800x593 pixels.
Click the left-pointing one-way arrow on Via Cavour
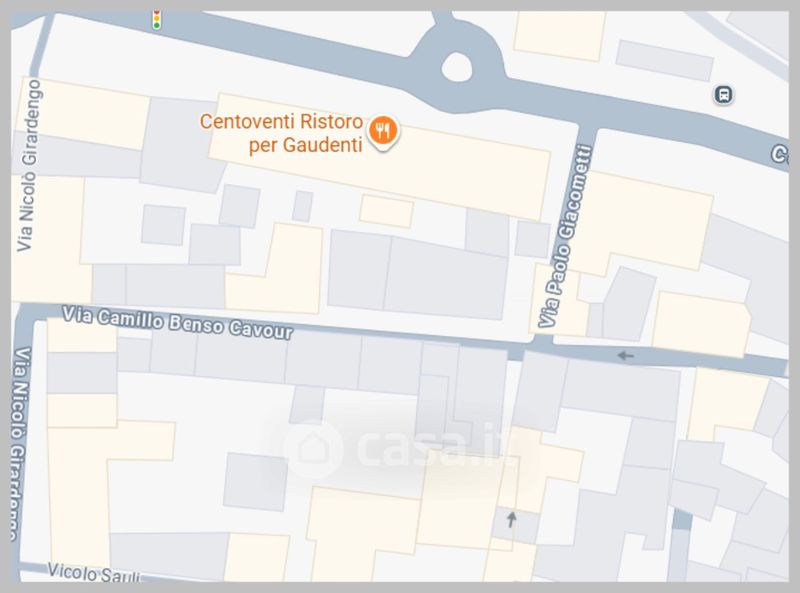(x=625, y=355)
